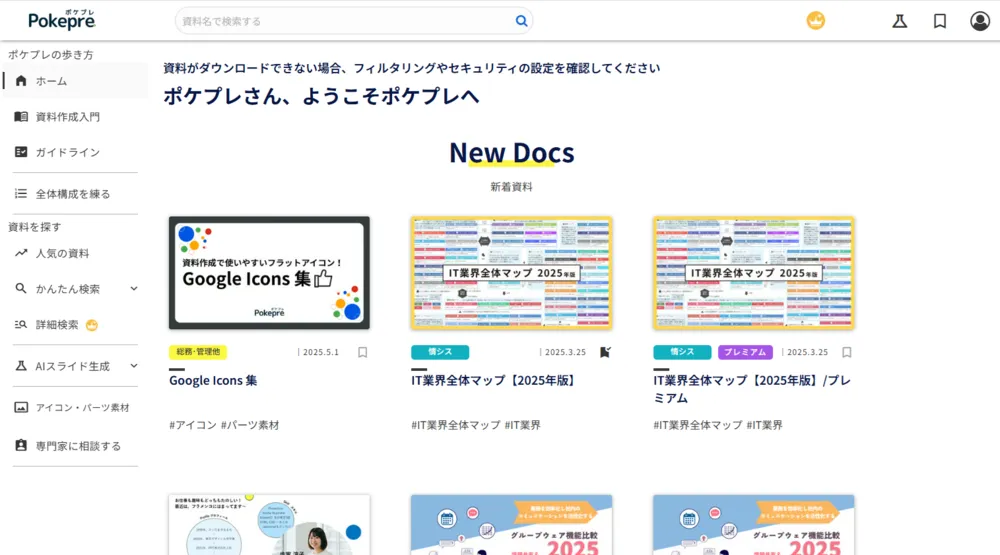
Task: Open ガイドライン menu item
Action: tap(75, 152)
